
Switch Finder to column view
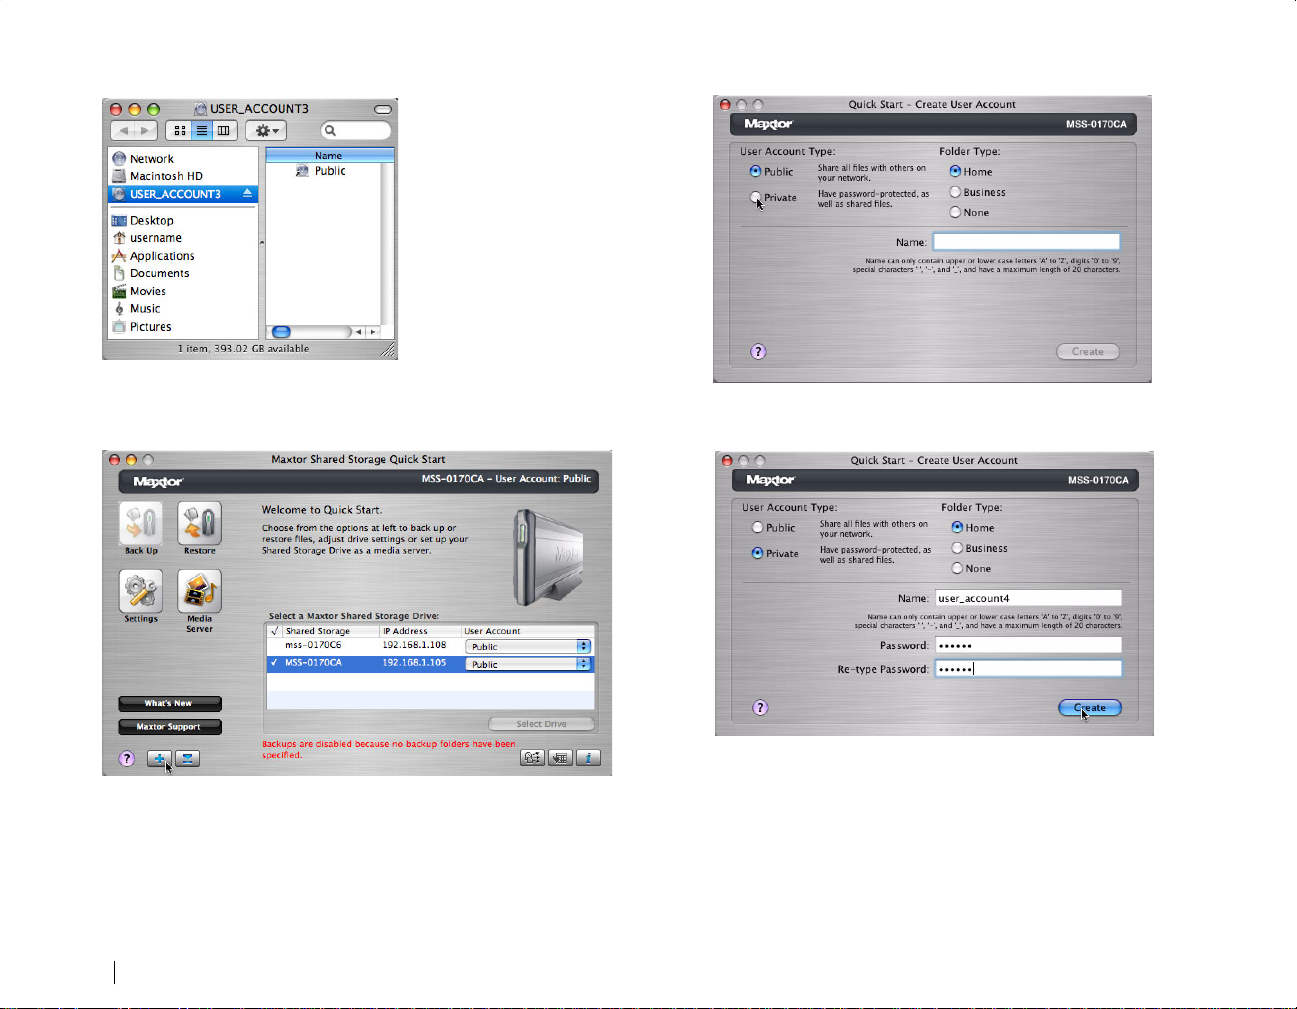[224, 131]
